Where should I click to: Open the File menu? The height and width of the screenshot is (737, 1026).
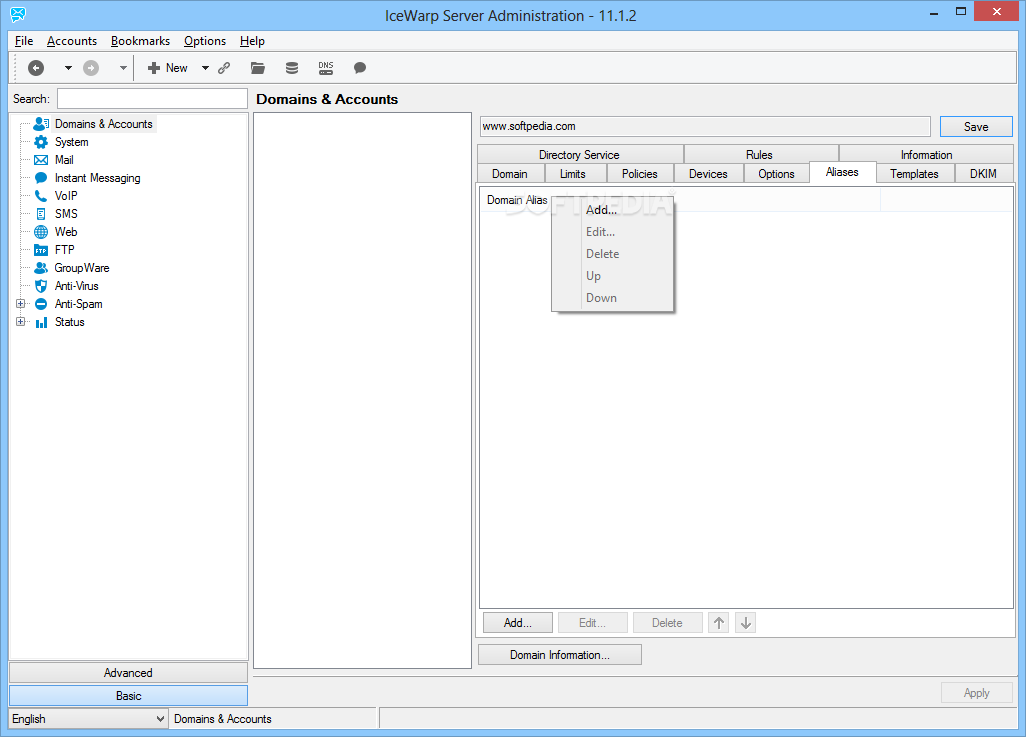click(24, 41)
